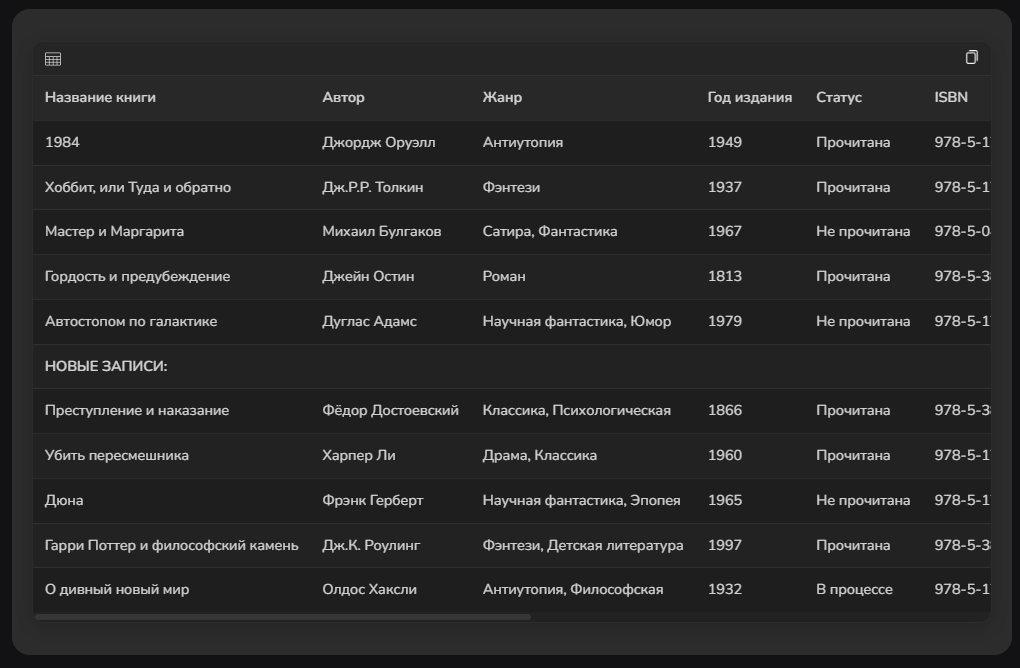Click the genre cell 'Роман'
Screen dimensions: 1020x668
[504, 276]
